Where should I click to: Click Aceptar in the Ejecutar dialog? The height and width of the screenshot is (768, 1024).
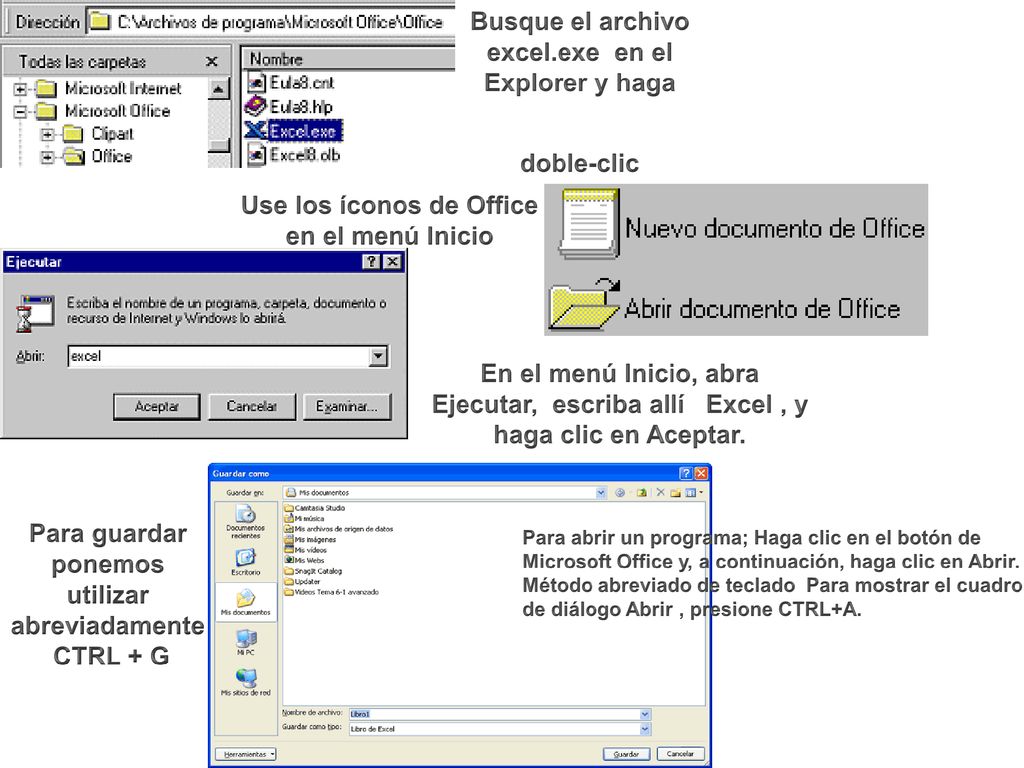pyautogui.click(x=157, y=406)
